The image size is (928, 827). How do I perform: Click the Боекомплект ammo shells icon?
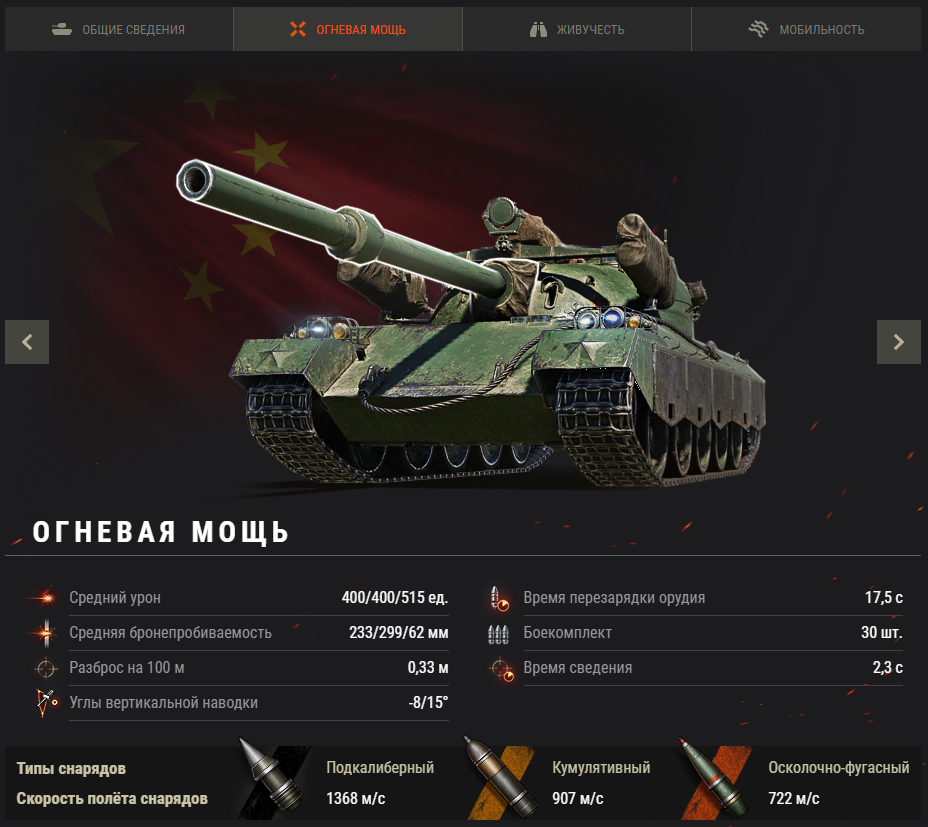pos(498,634)
